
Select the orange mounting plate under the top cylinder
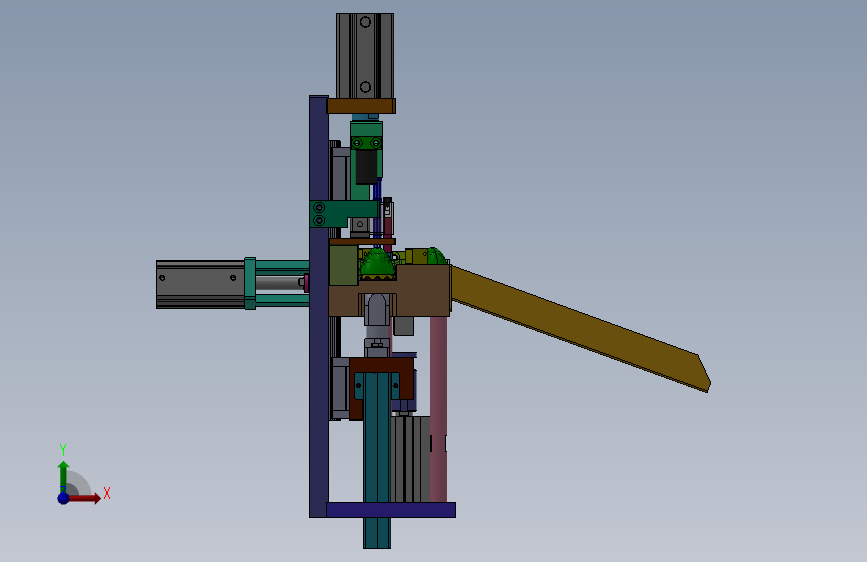tap(361, 106)
